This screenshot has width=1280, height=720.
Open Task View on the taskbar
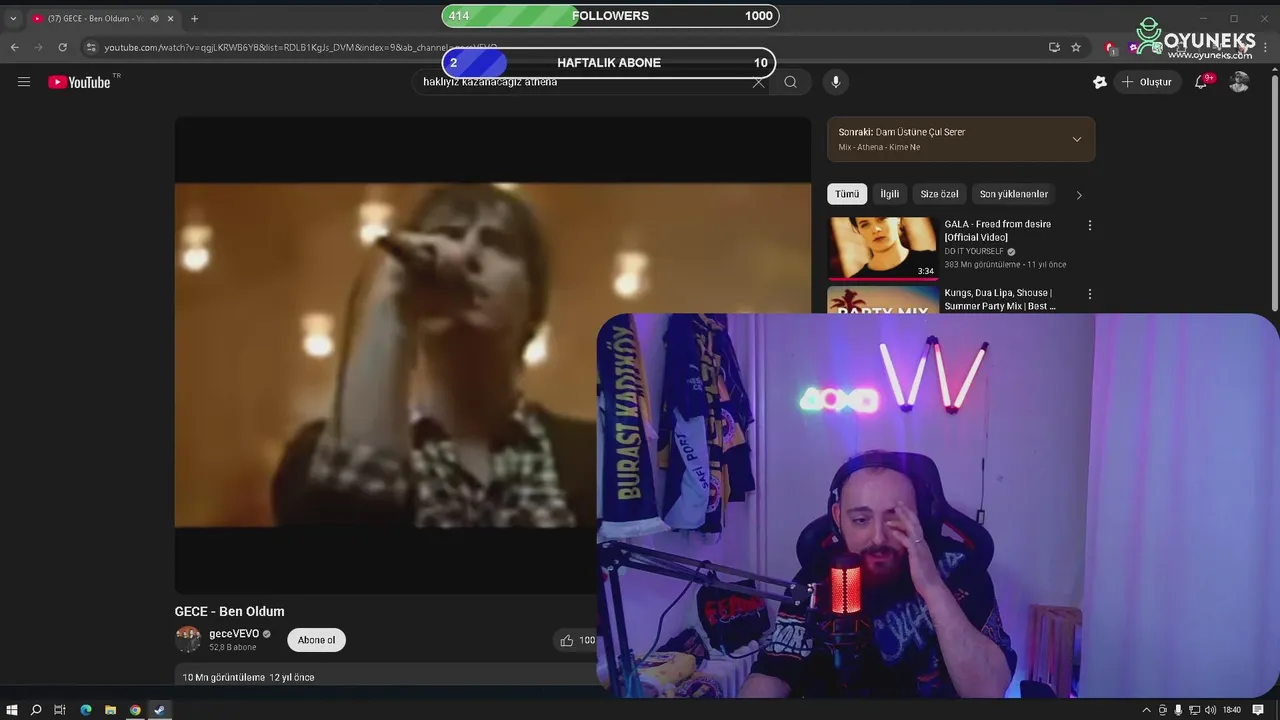point(60,710)
